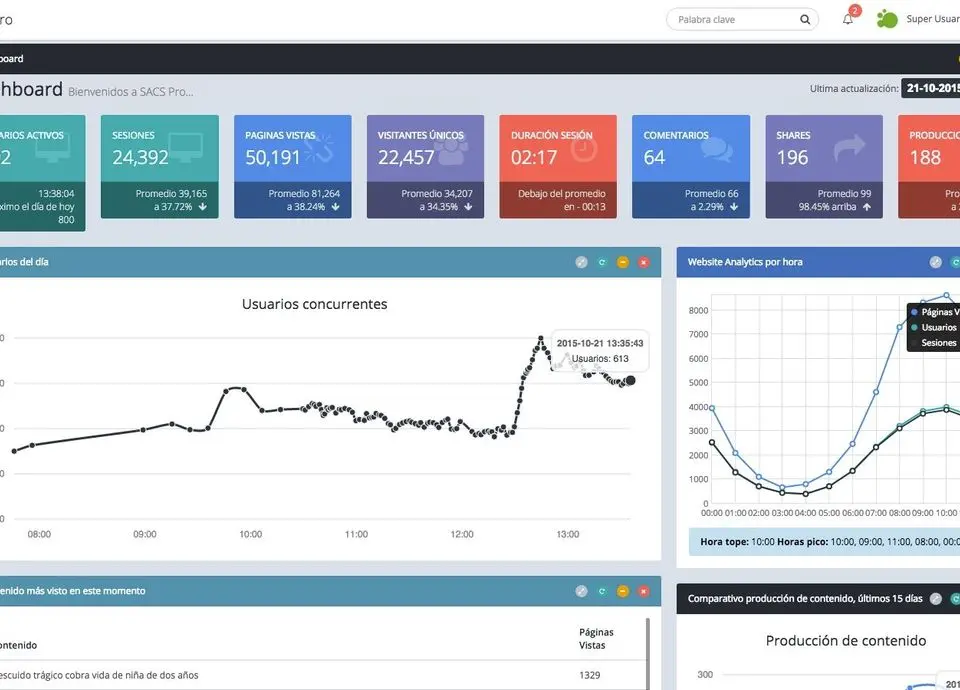Click wrench icon on Comparativo producción panel
This screenshot has width=960, height=690.
click(x=935, y=599)
